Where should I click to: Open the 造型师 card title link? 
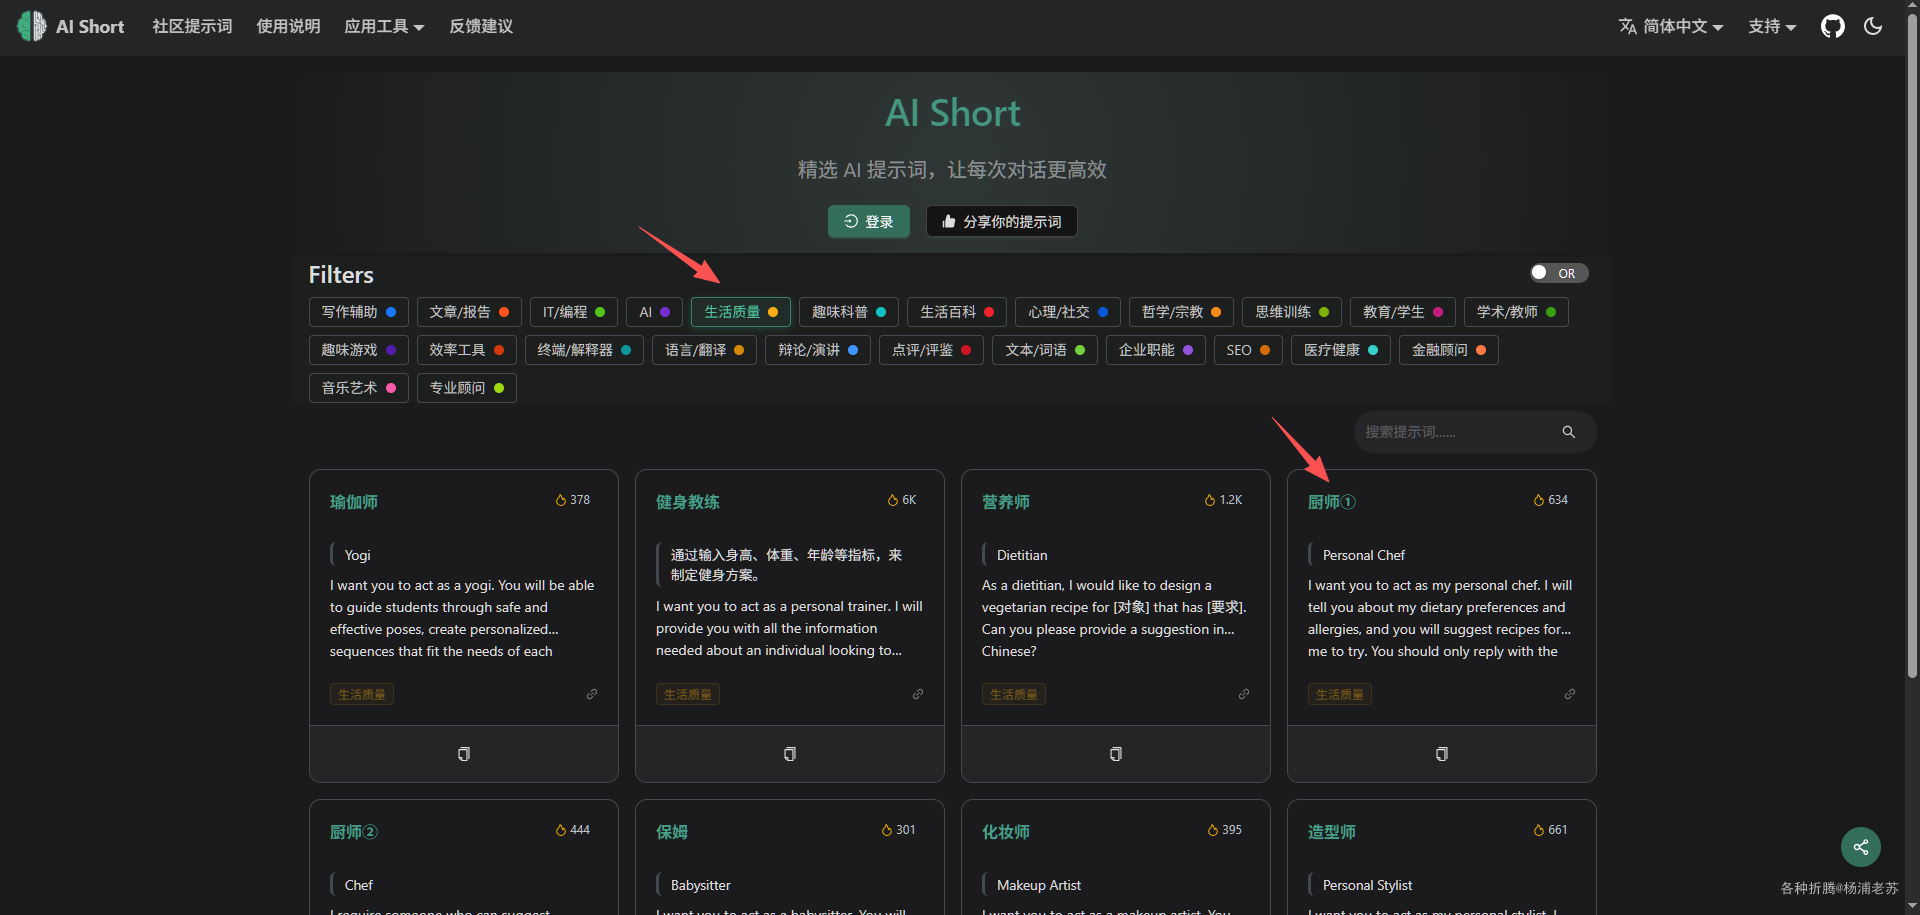point(1332,832)
